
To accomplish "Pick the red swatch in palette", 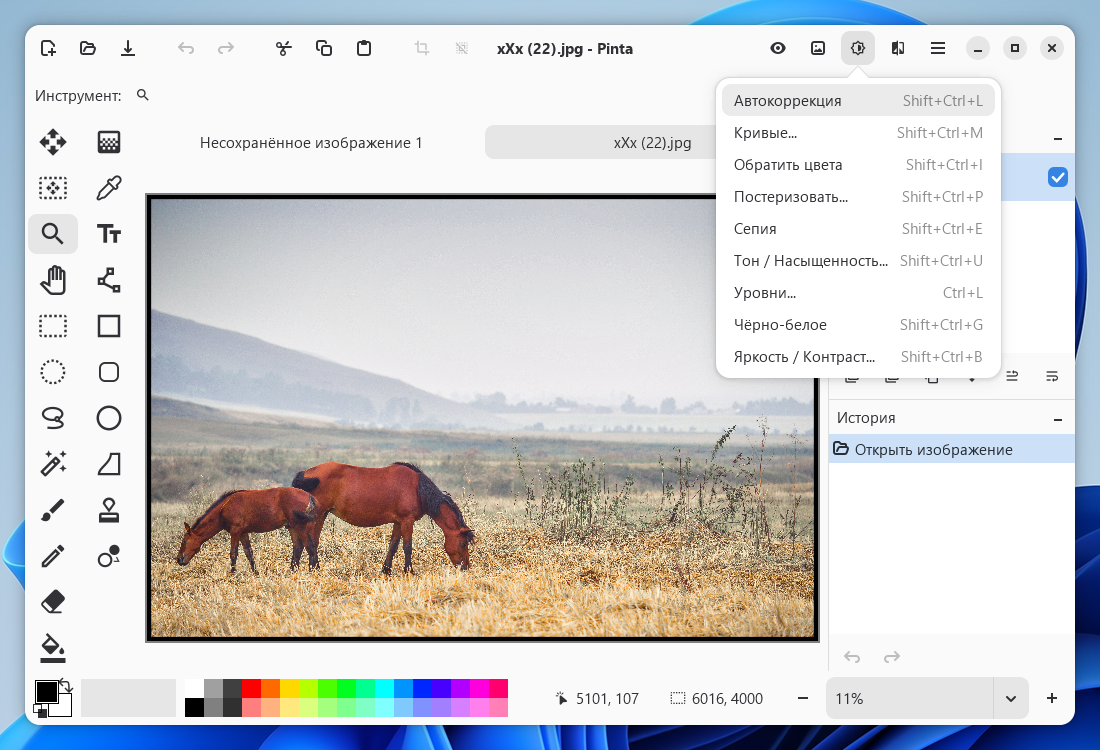I will (x=252, y=688).
